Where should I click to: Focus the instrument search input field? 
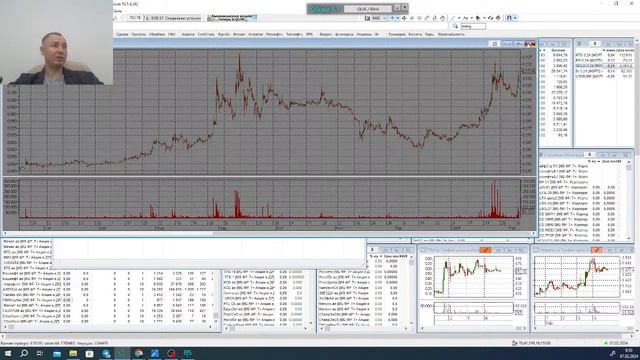473,26
